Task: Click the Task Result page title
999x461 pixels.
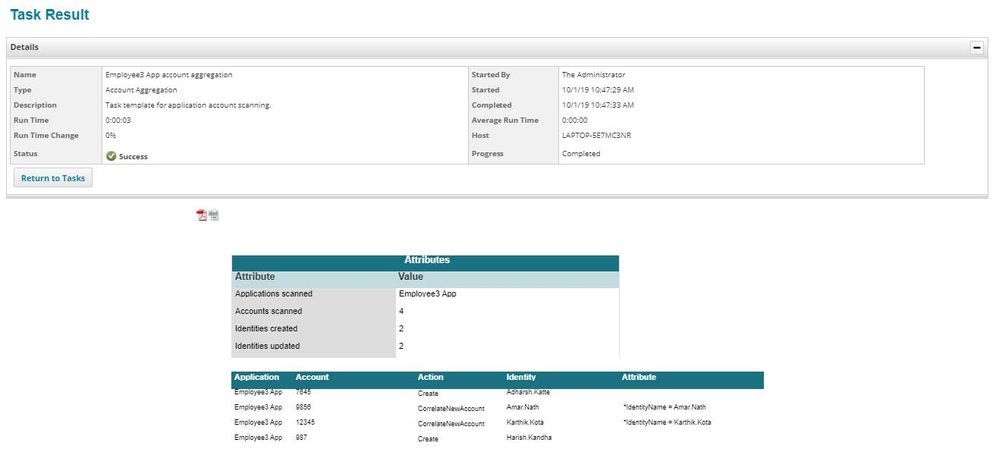Action: (x=50, y=15)
